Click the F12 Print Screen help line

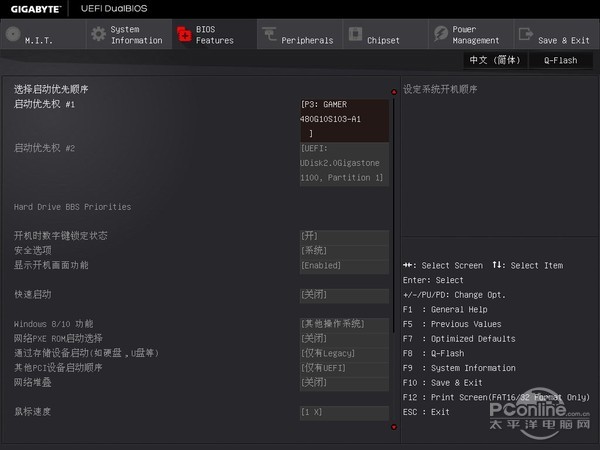[496, 398]
